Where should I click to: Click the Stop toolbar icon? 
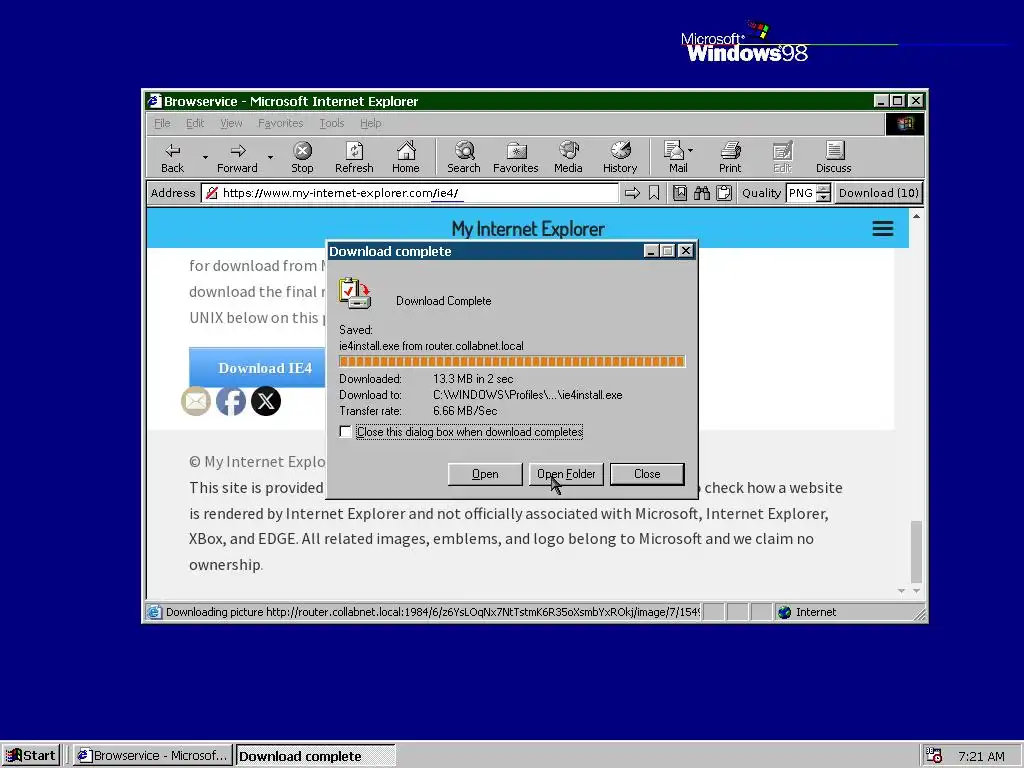coord(302,157)
